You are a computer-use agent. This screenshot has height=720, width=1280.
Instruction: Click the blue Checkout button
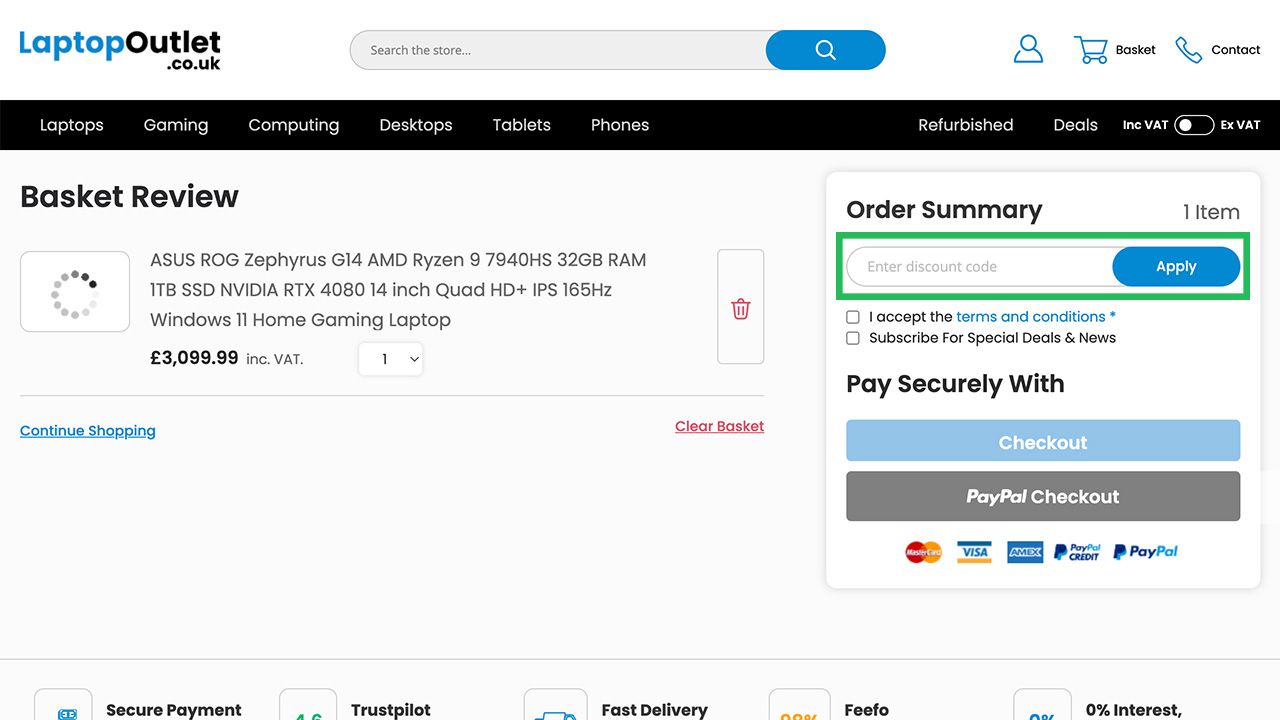pos(1043,442)
